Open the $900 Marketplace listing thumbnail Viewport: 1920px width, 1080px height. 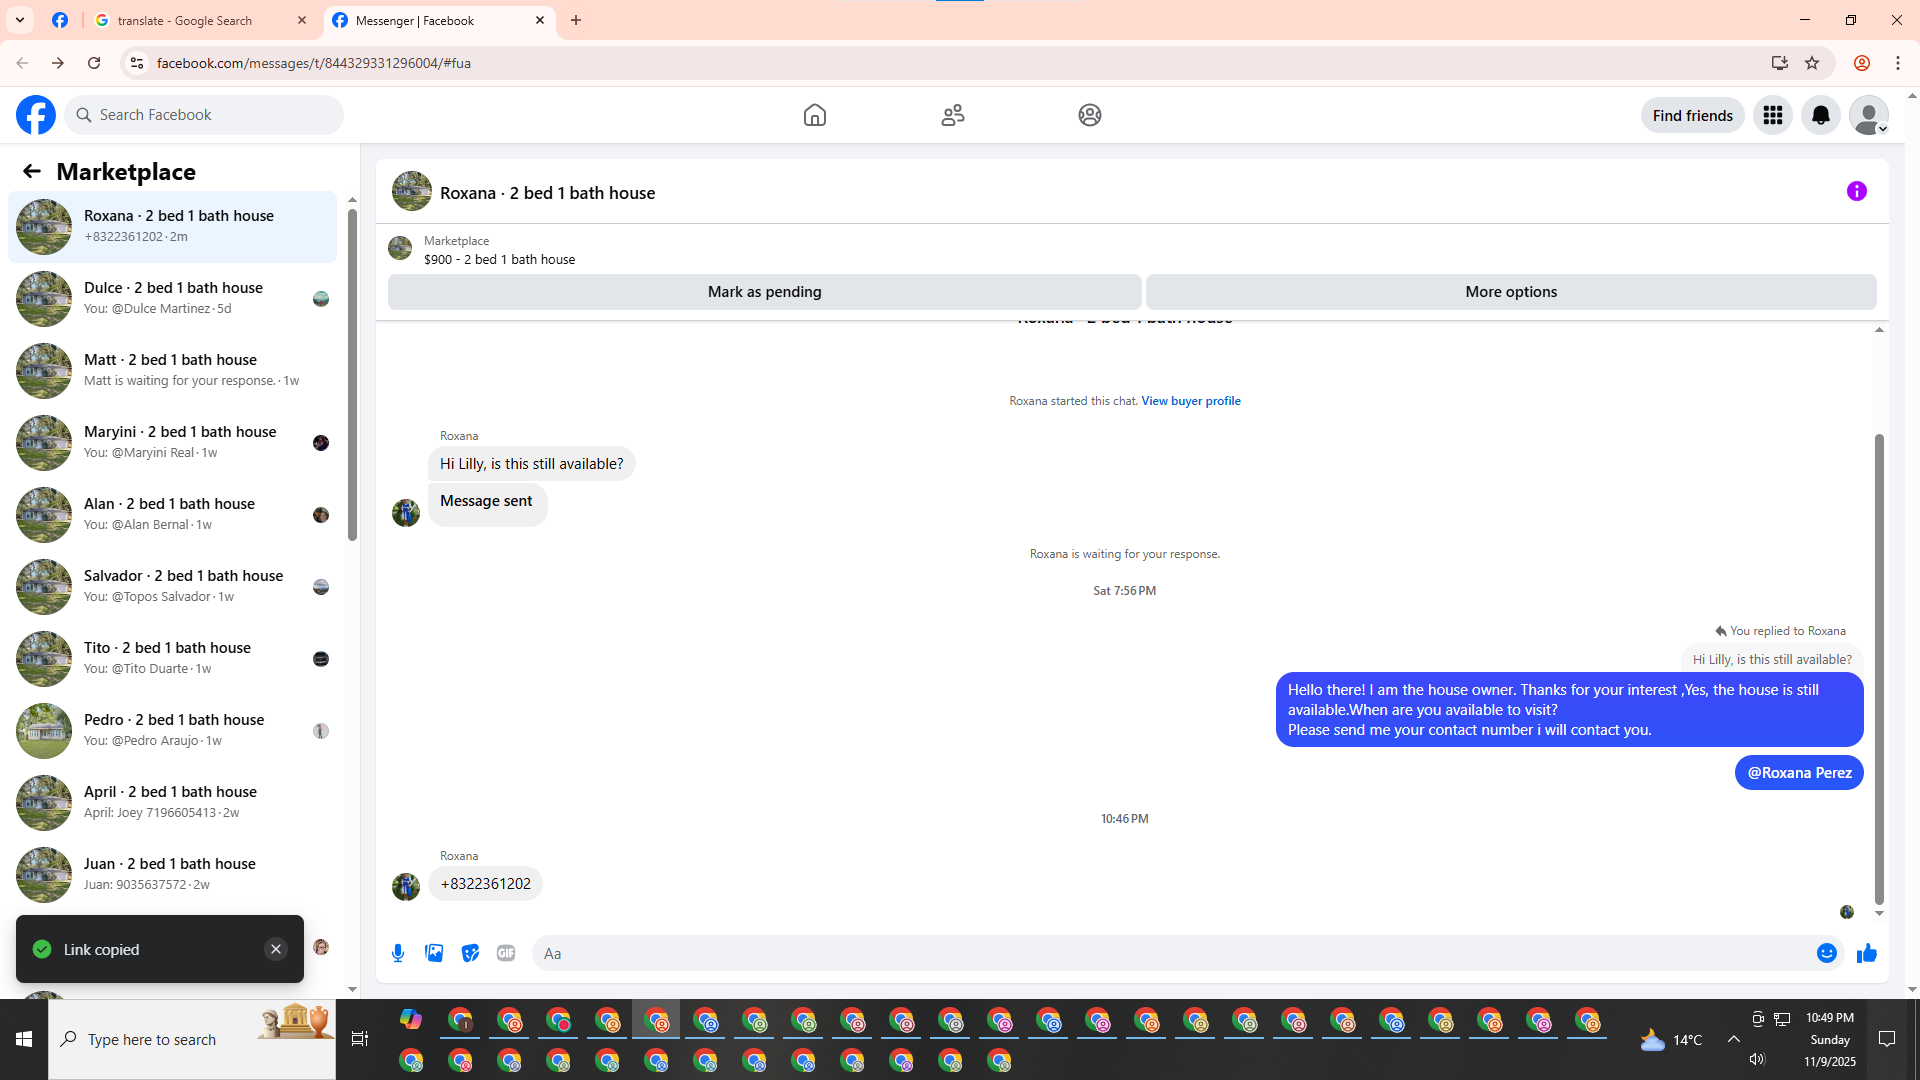point(400,248)
